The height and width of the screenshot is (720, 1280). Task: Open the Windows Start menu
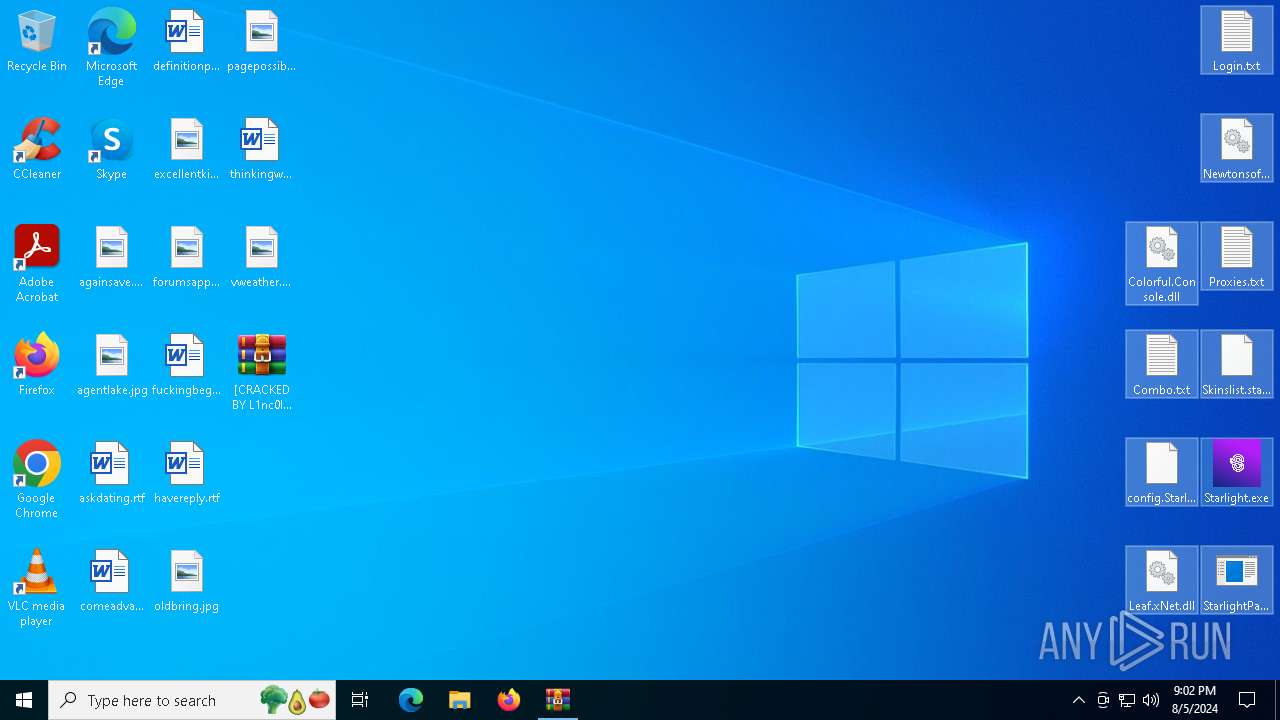point(24,700)
